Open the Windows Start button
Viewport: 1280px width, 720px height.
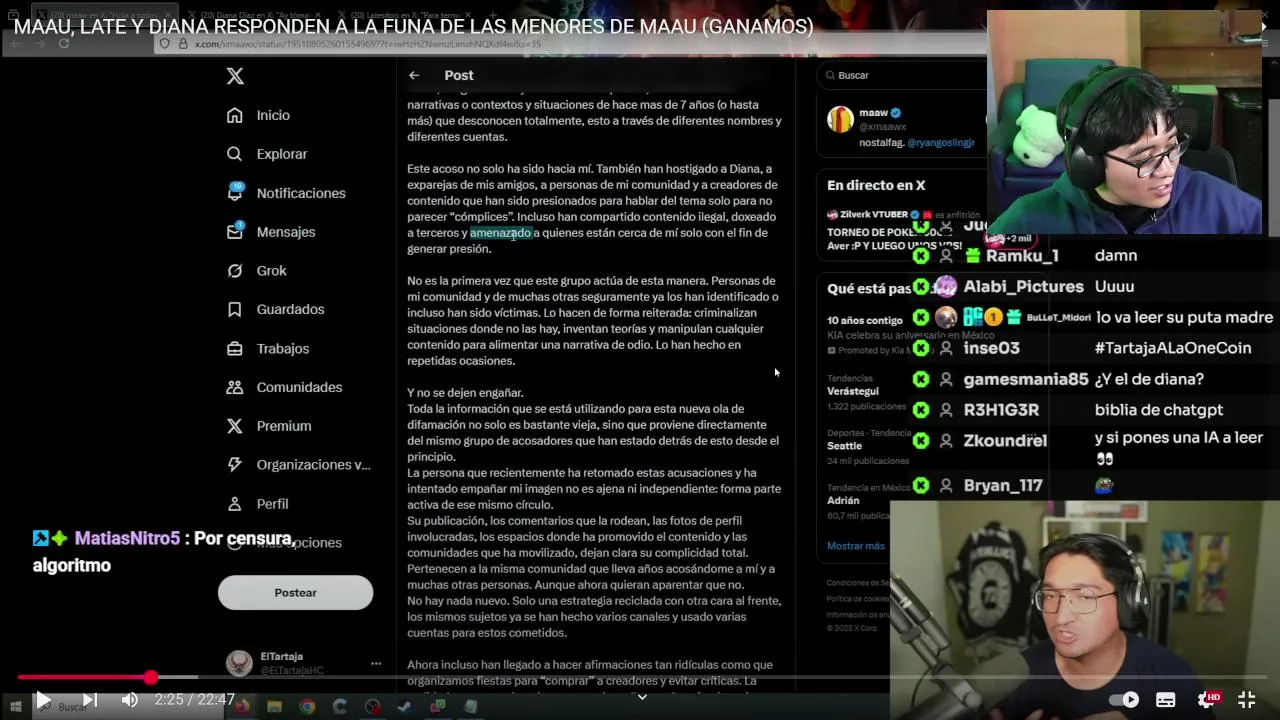click(15, 707)
